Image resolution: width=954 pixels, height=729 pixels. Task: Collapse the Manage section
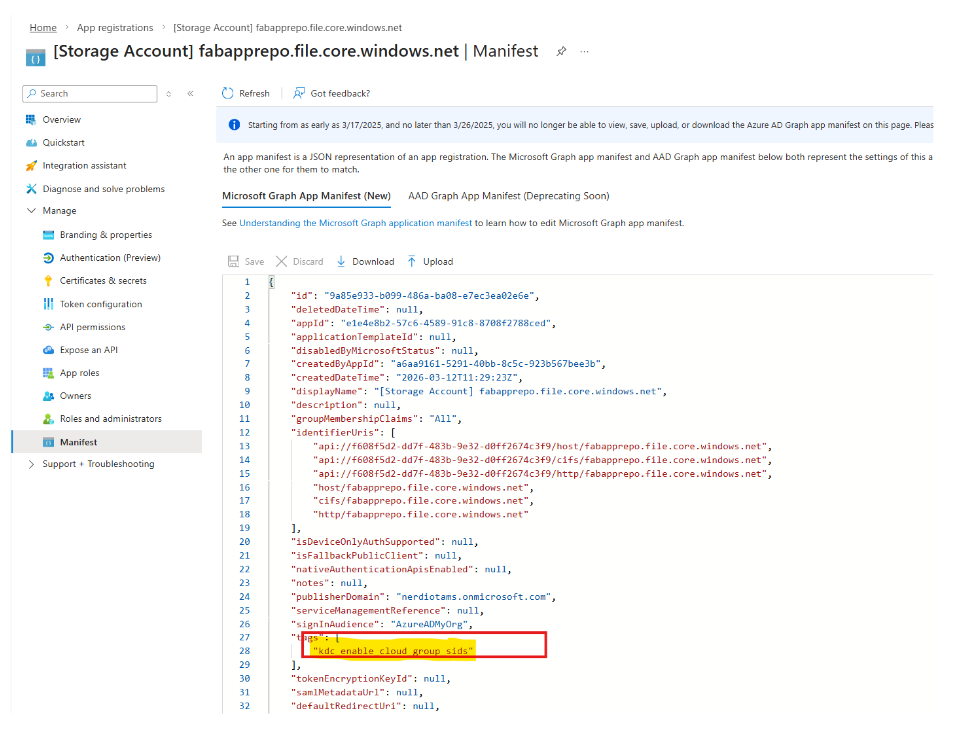click(31, 211)
